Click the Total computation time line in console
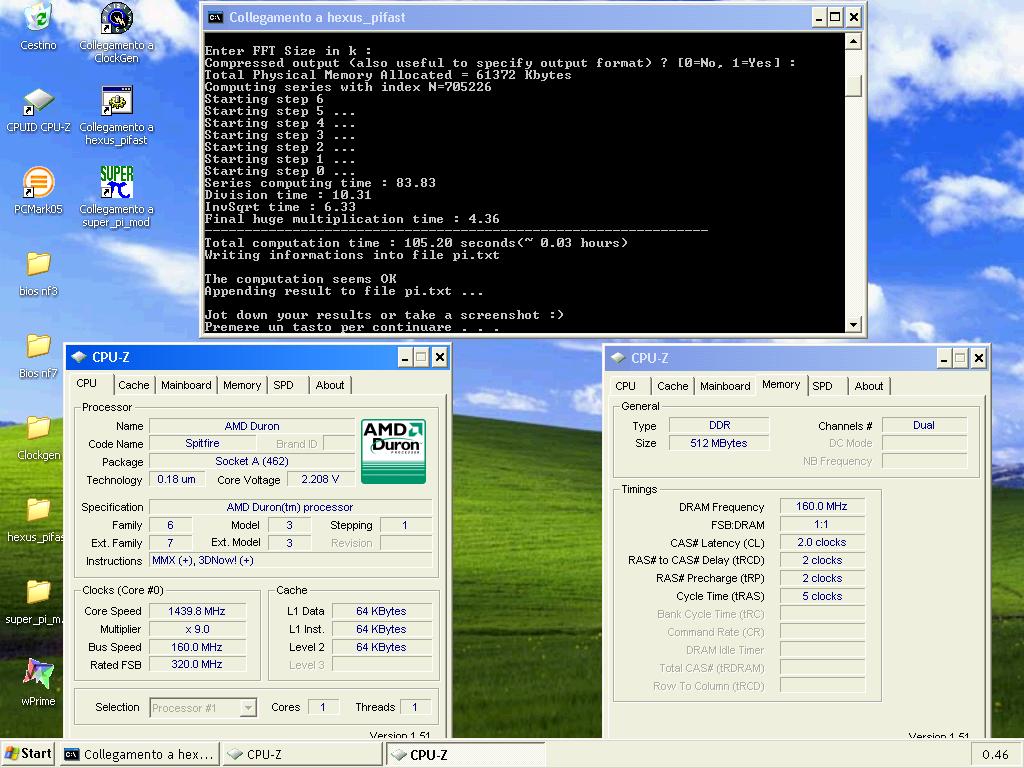1024x768 pixels. 416,243
